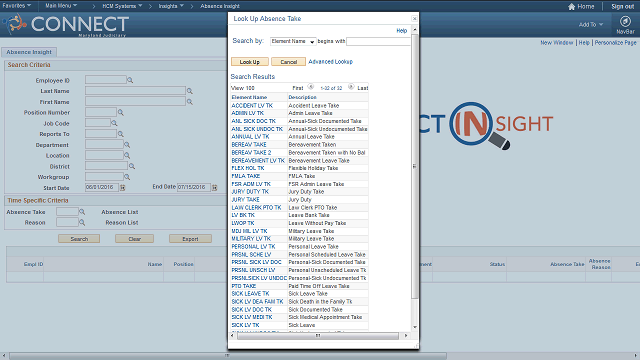Click the Home house icon

(571, 7)
